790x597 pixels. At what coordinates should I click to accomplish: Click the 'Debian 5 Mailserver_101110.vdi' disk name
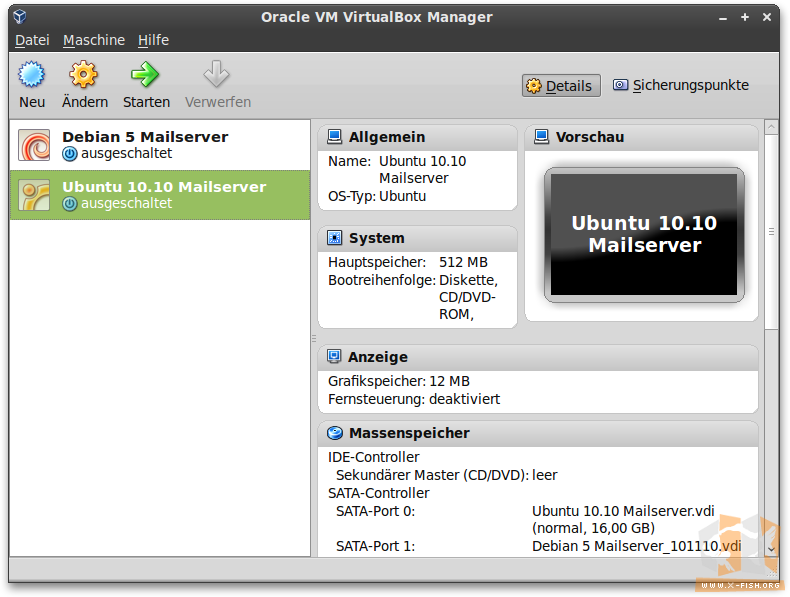[x=636, y=546]
